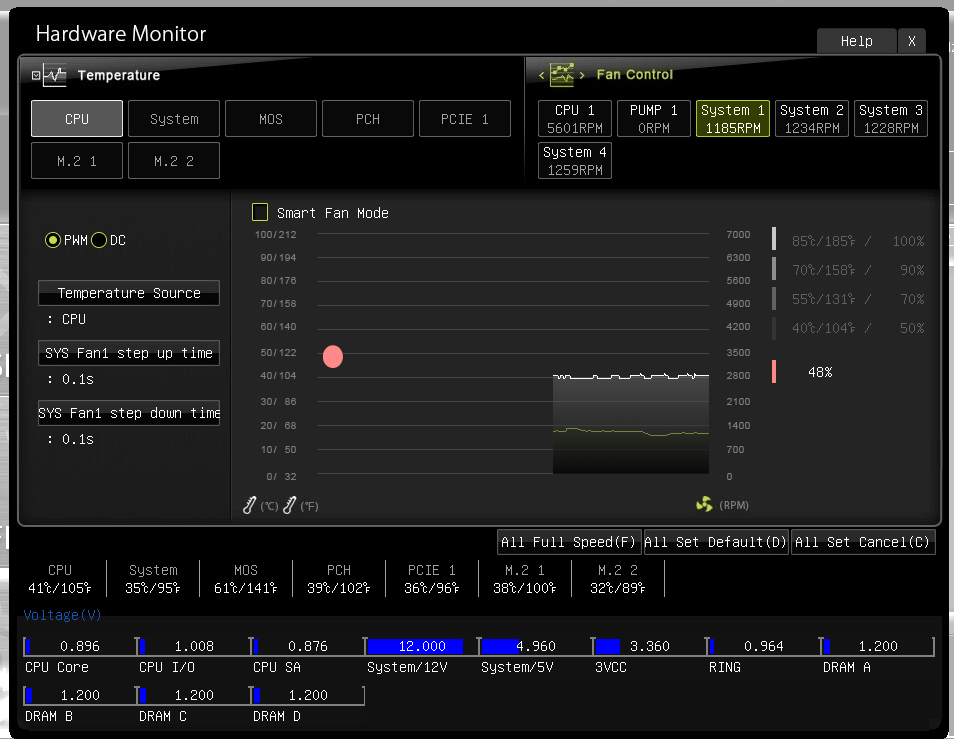Viewport: 954px width, 739px height.
Task: Click the DRAM D 1.200 voltage bar
Action: click(x=308, y=695)
